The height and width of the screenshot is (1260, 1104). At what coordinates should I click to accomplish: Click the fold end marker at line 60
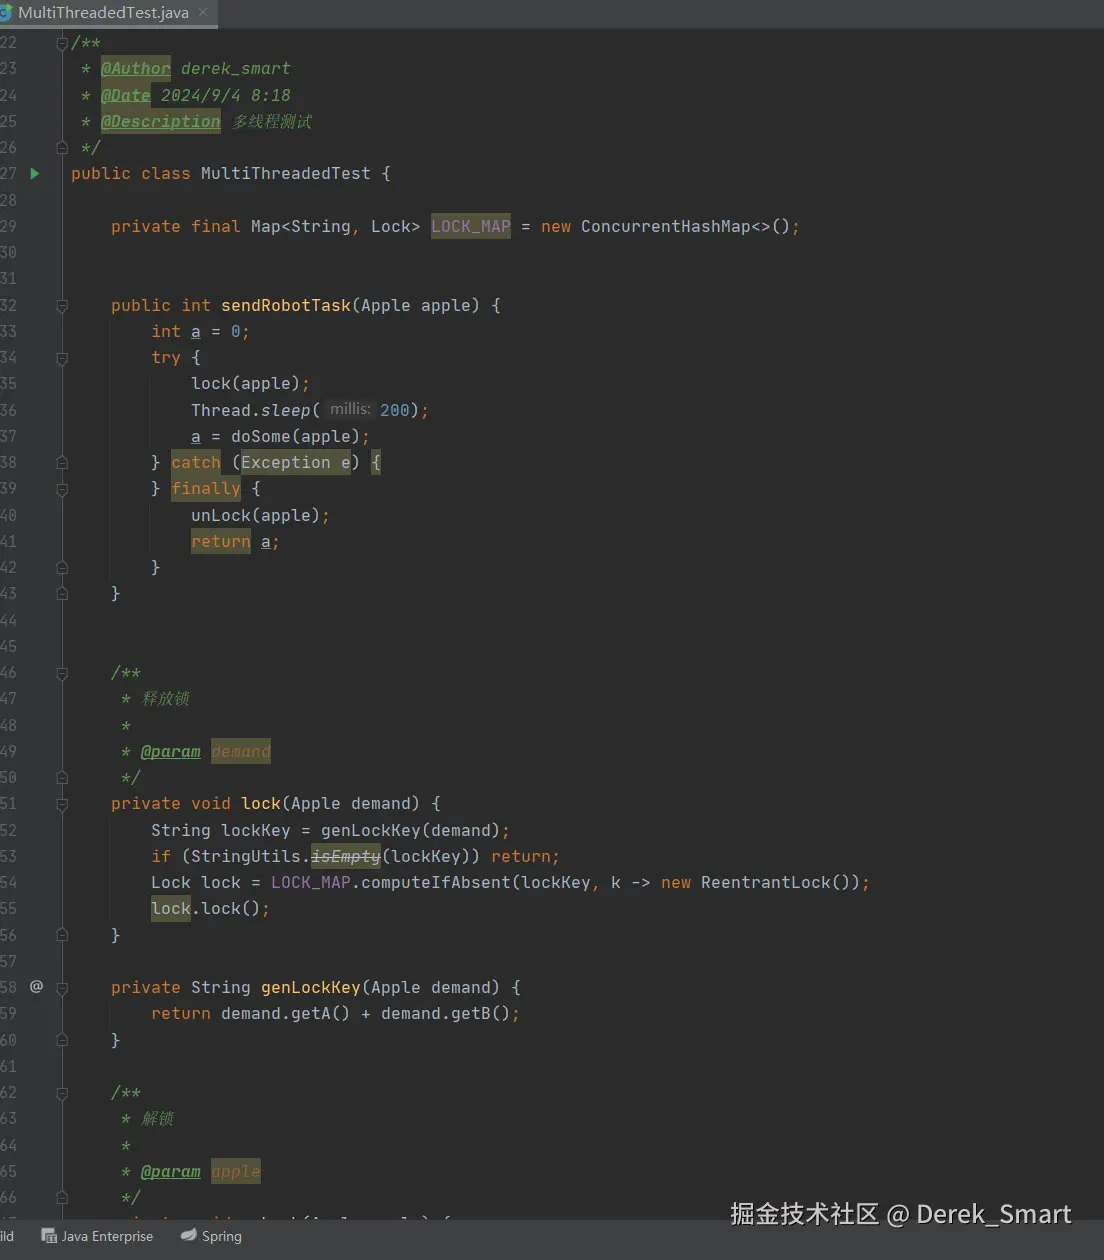point(62,1040)
